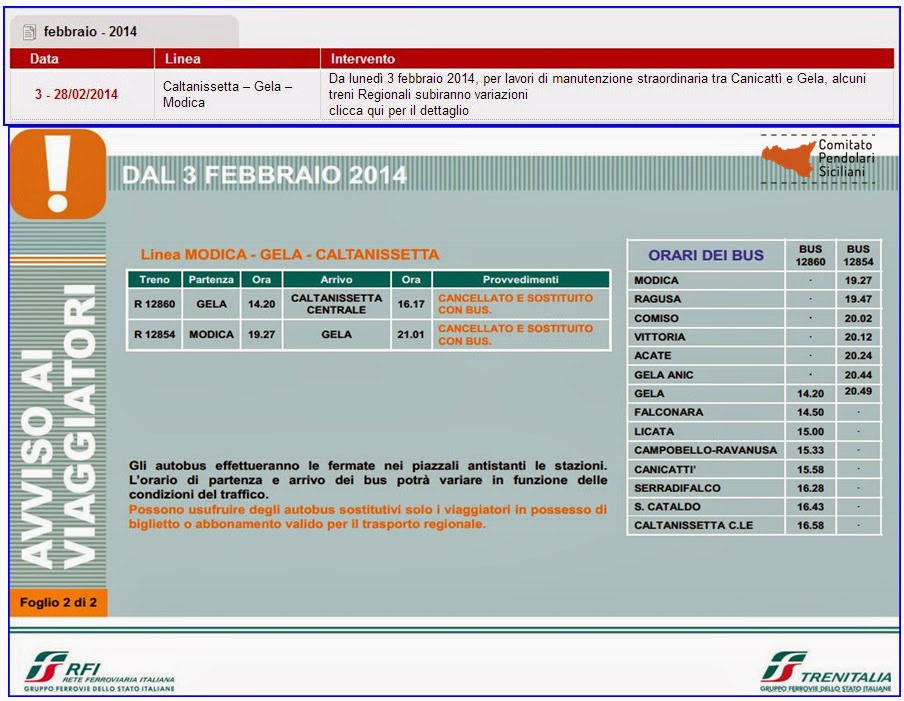The image size is (904, 701).
Task: Click bus time 19.47 for Ragusa
Action: click(x=858, y=299)
